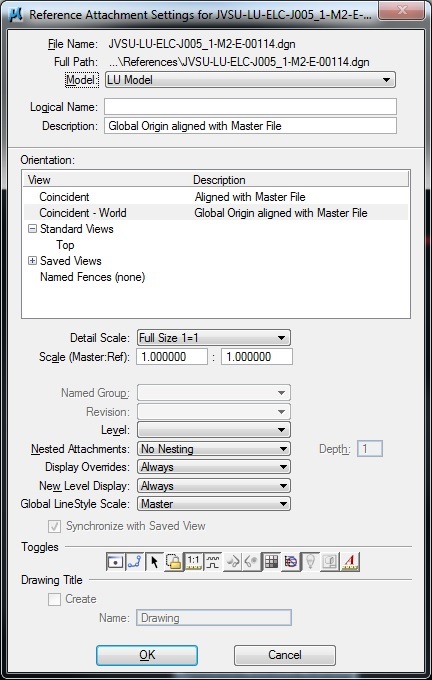Select the Coincident orientation row
This screenshot has width=432, height=680.
click(x=216, y=197)
